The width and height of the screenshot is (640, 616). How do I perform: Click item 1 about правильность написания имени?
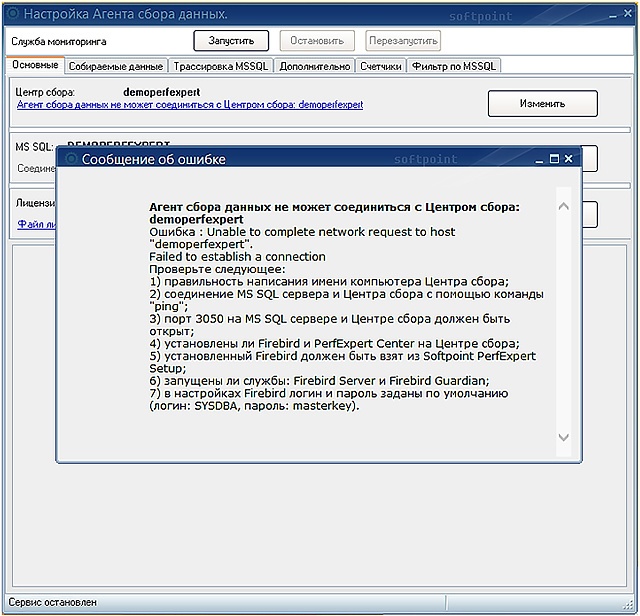(x=329, y=282)
